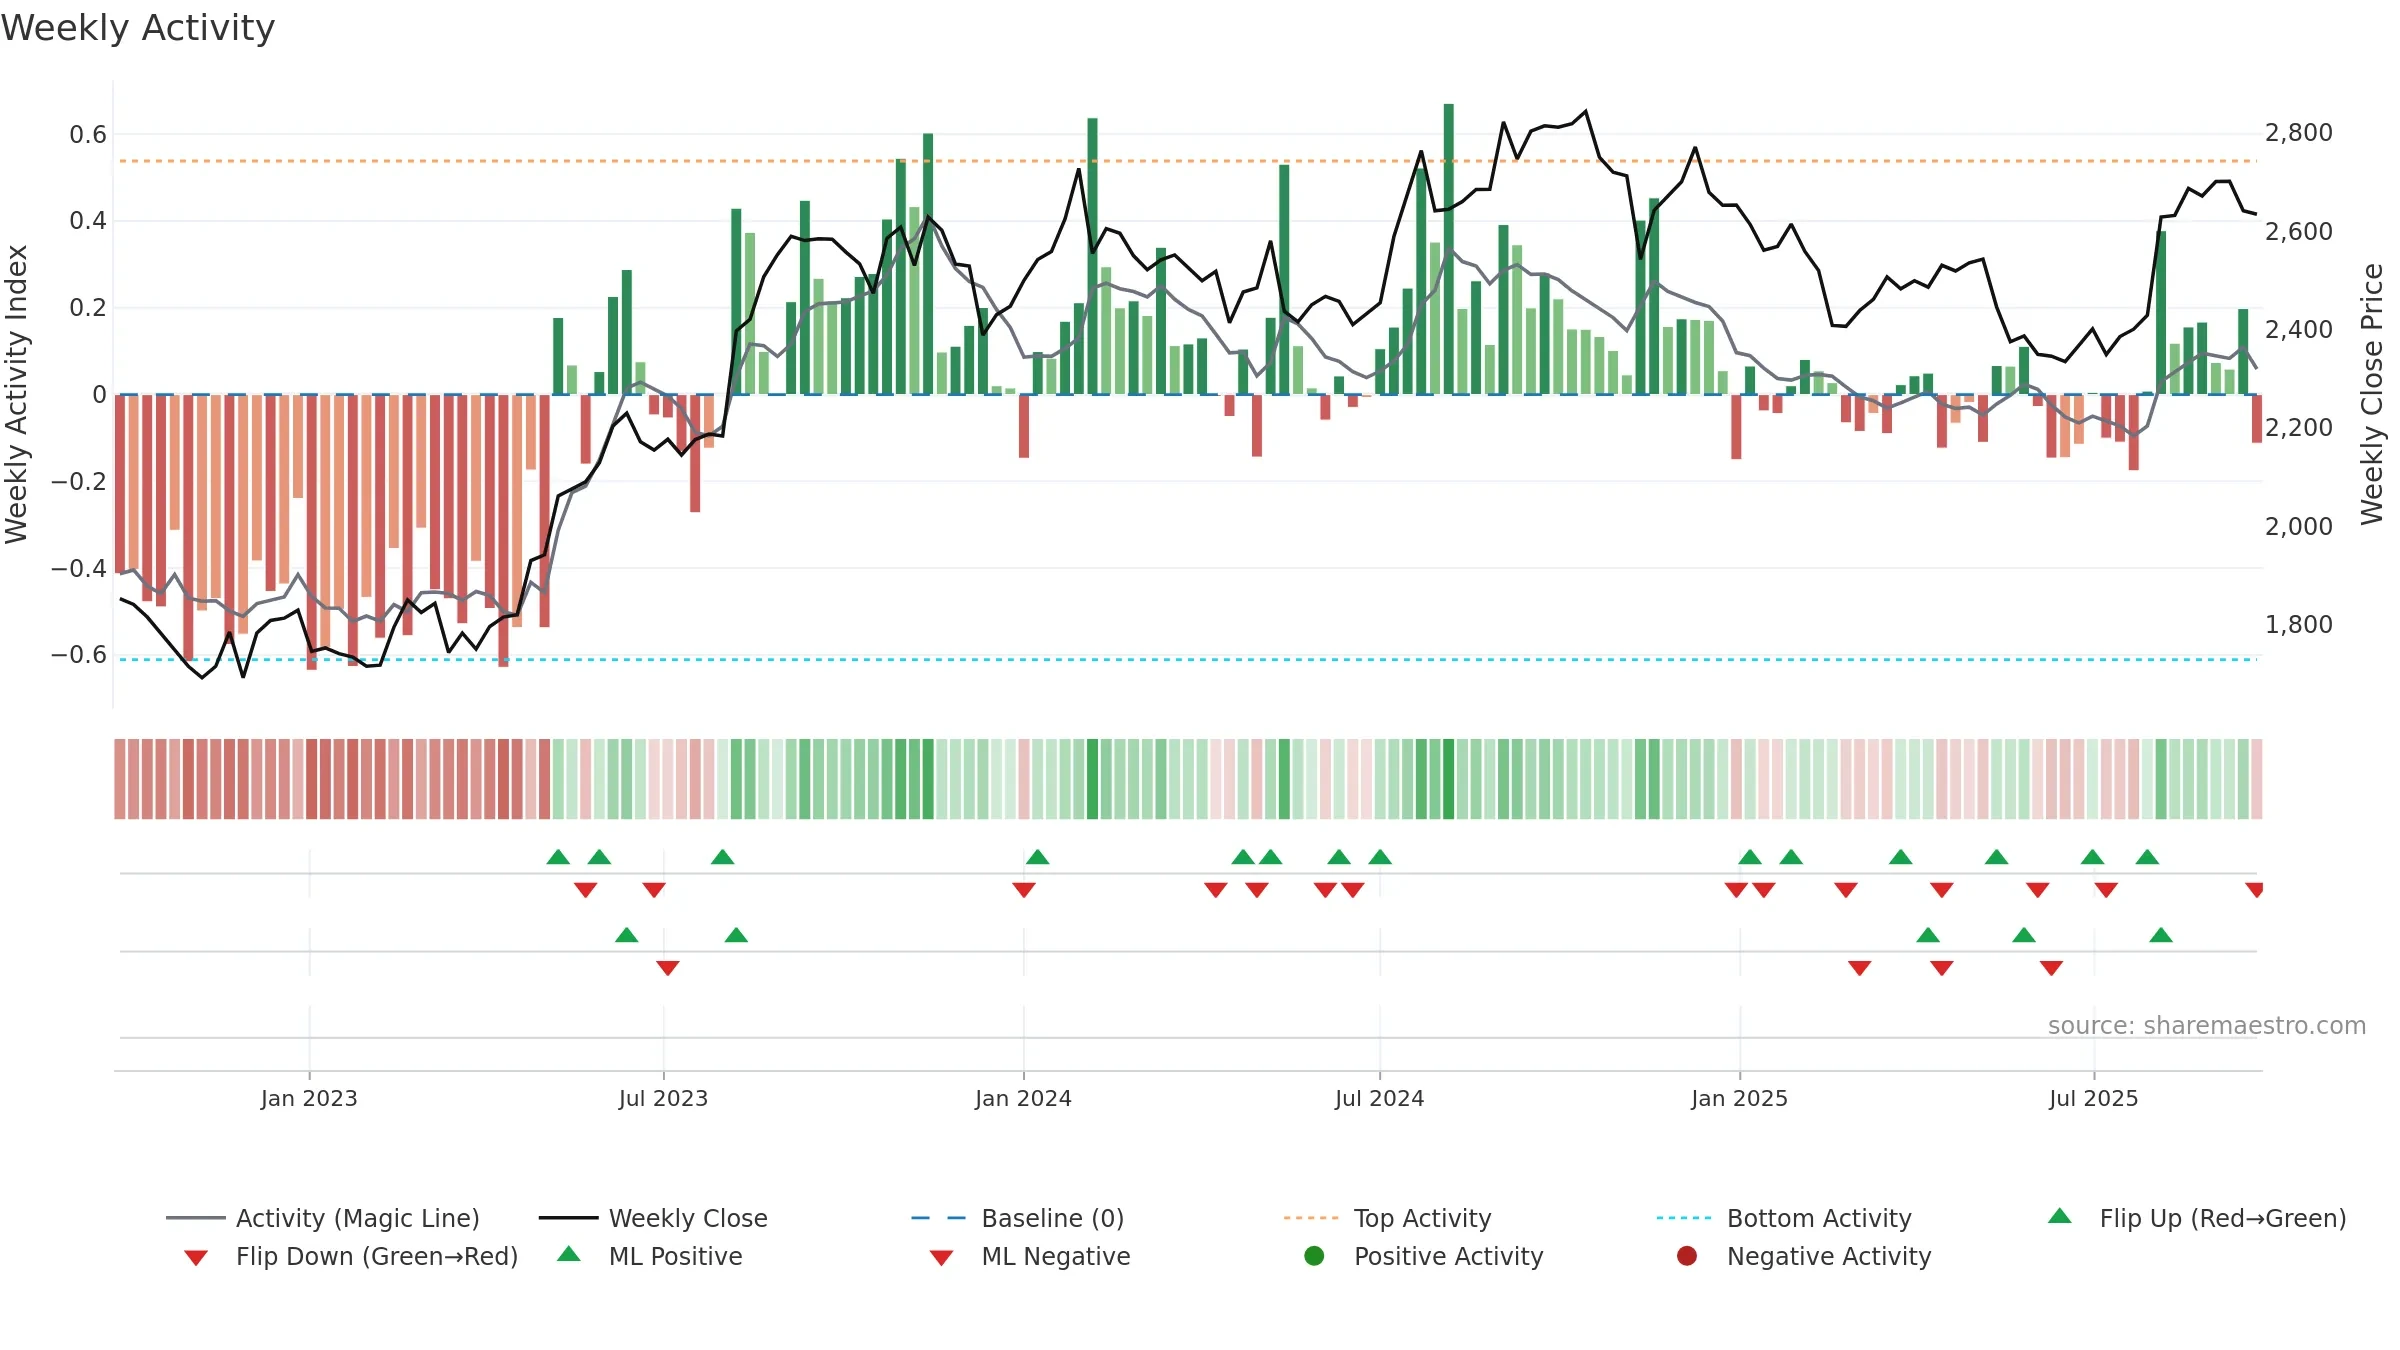
Task: Toggle Flip Down (Green→Red) legend entry
Action: [x=351, y=1256]
